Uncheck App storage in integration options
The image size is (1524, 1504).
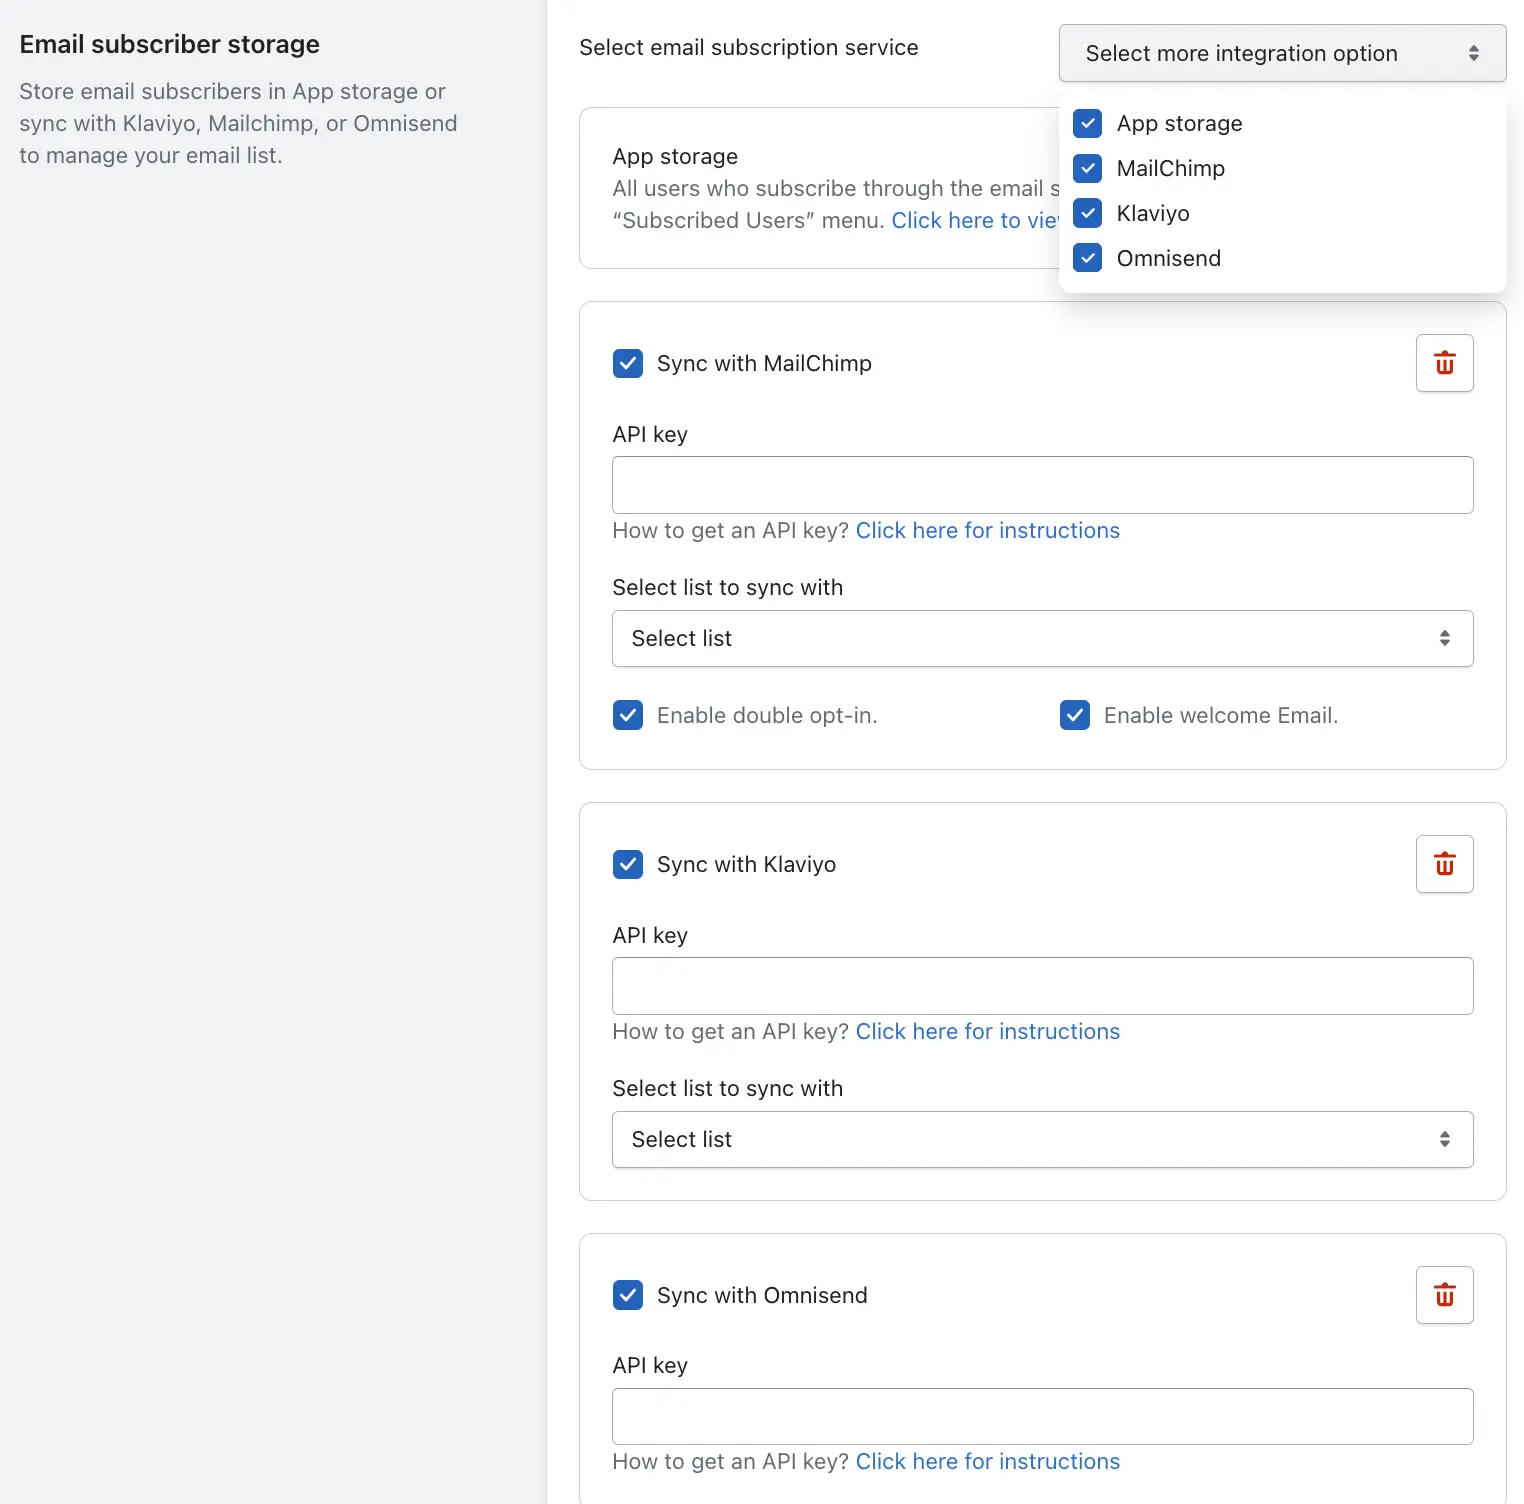click(x=1087, y=123)
